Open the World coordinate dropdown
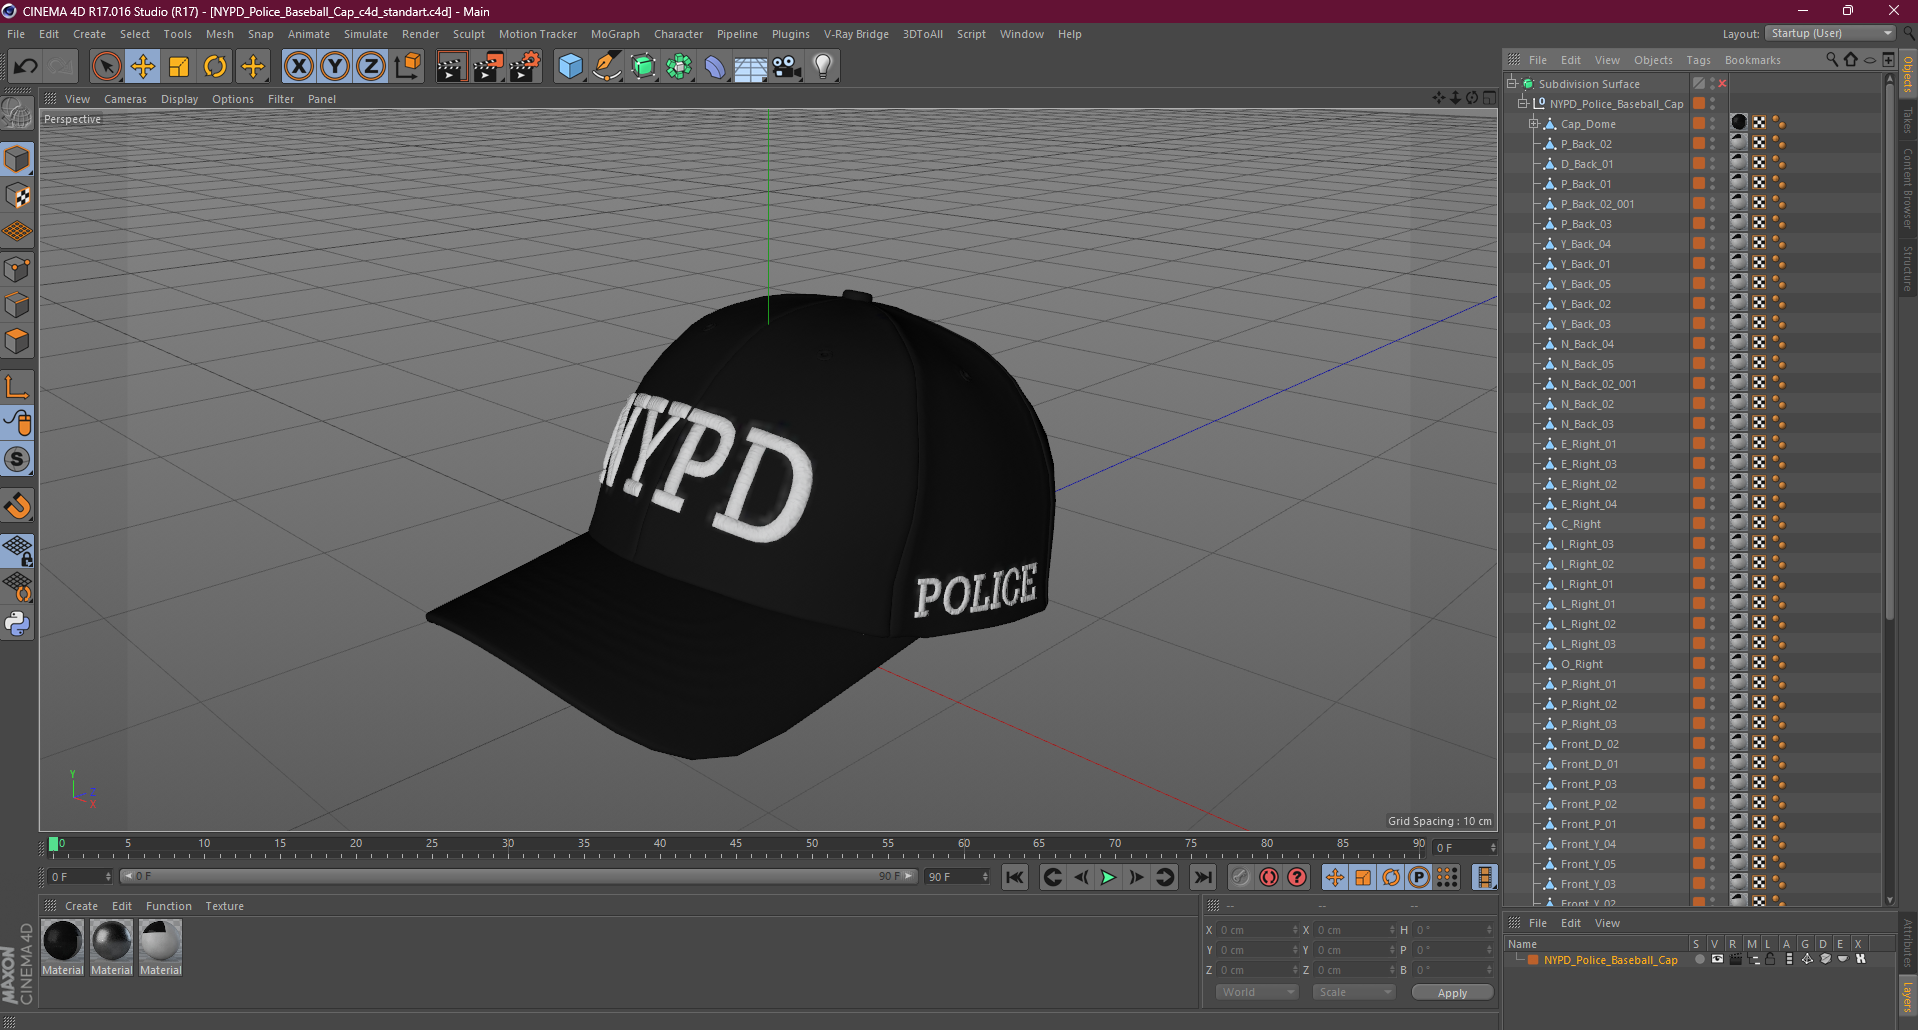 point(1257,992)
